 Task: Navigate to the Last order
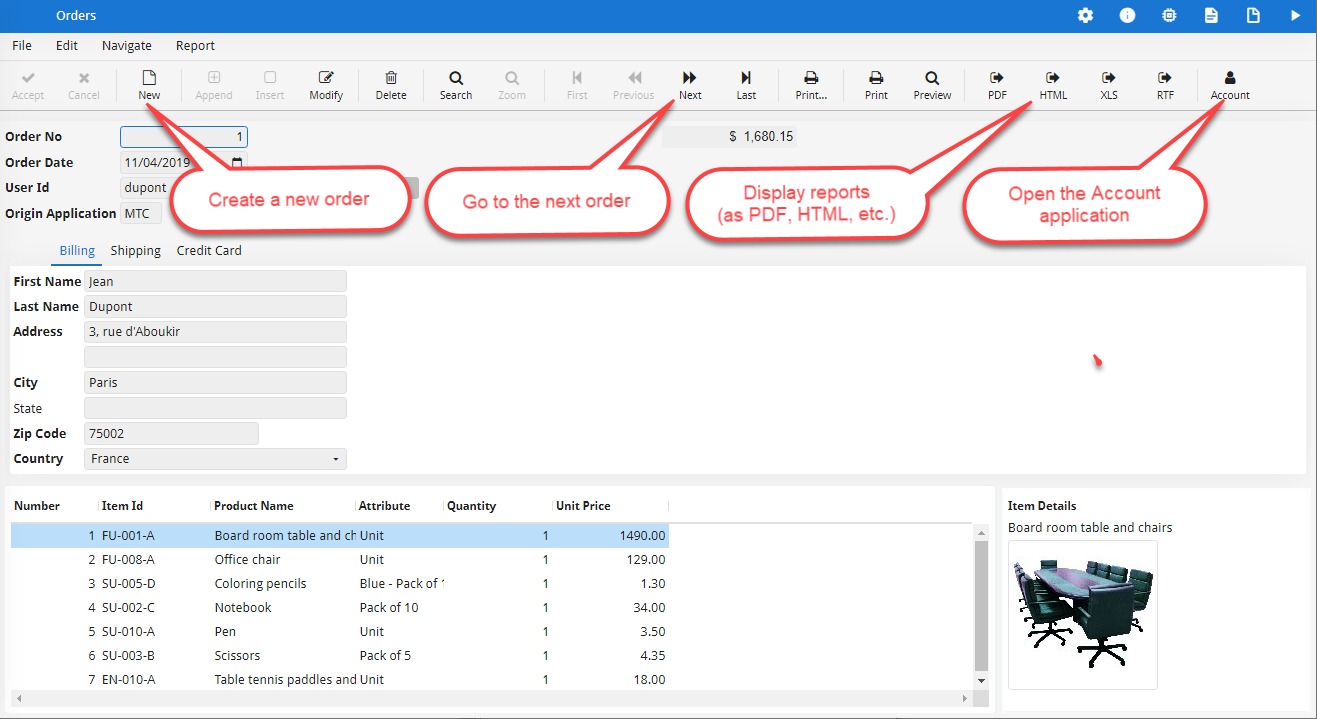tap(745, 85)
